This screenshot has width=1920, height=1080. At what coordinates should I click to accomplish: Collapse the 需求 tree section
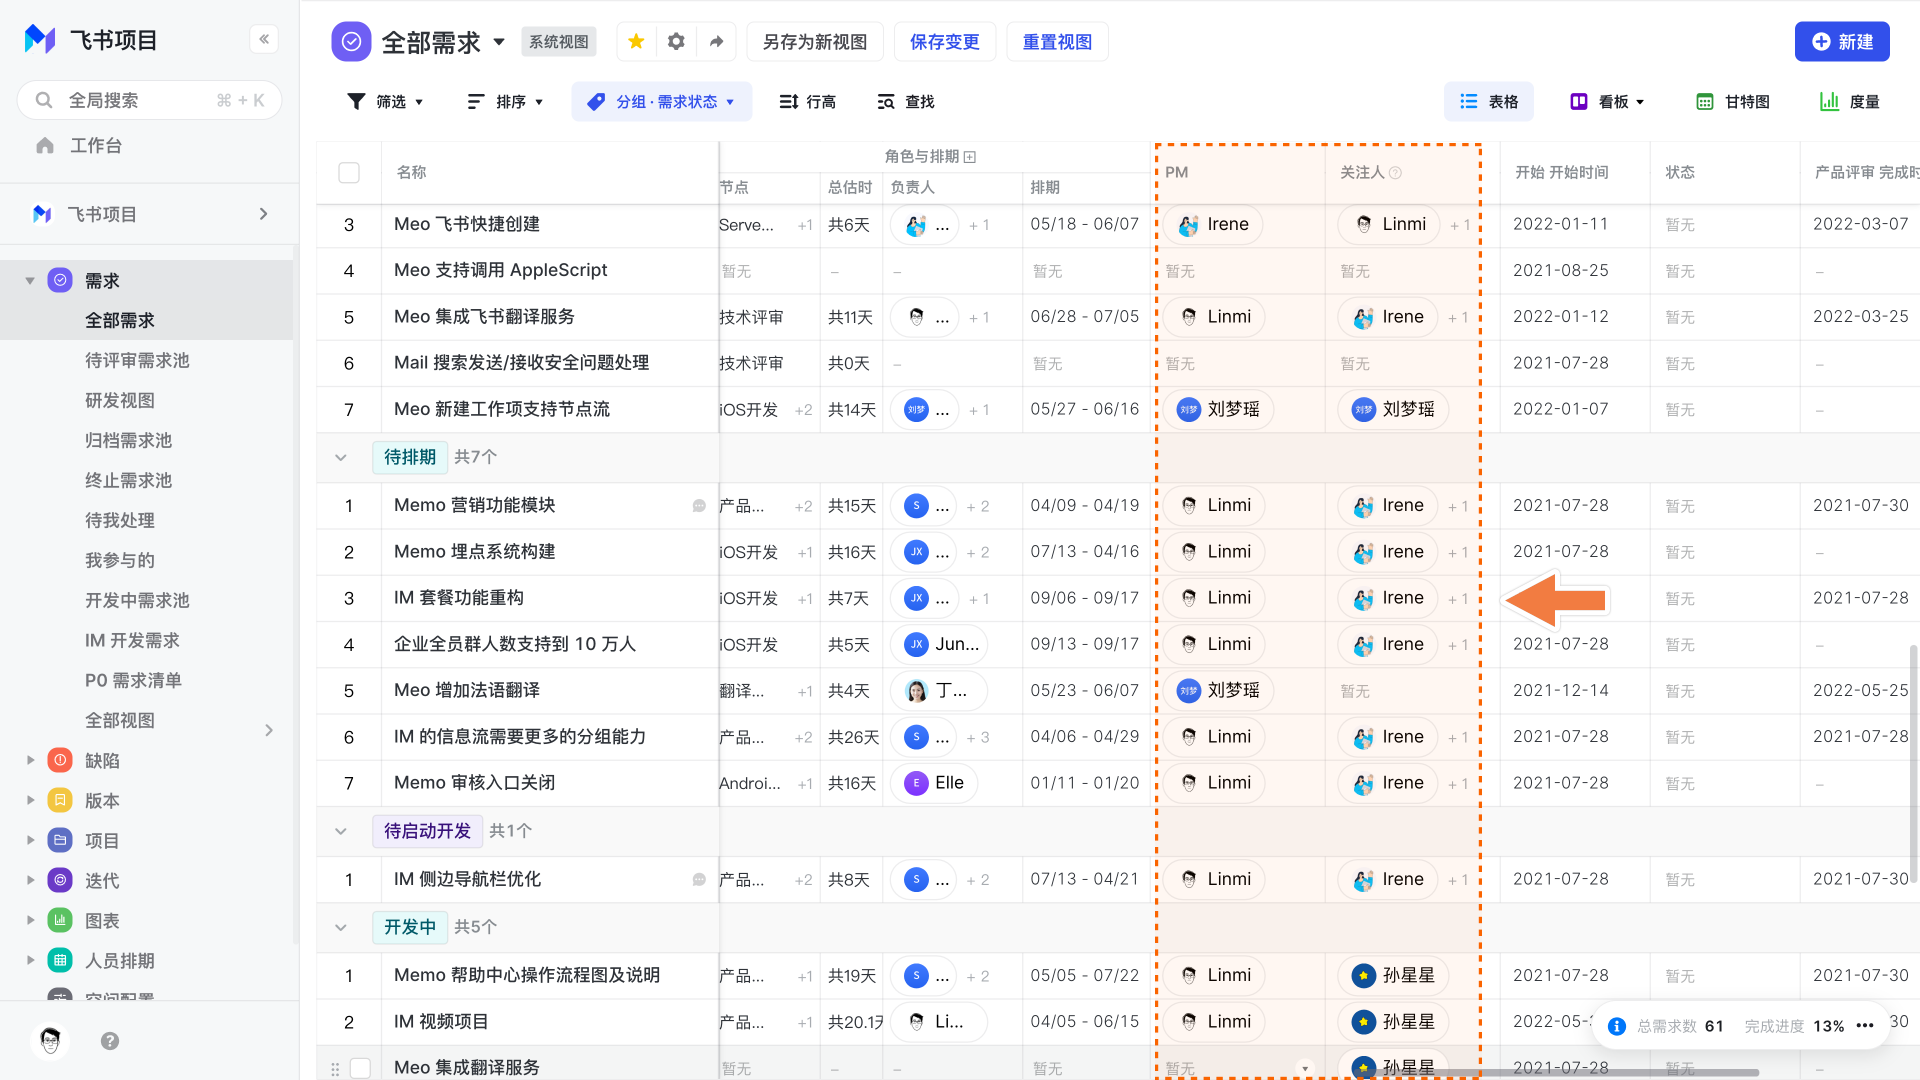[x=30, y=281]
